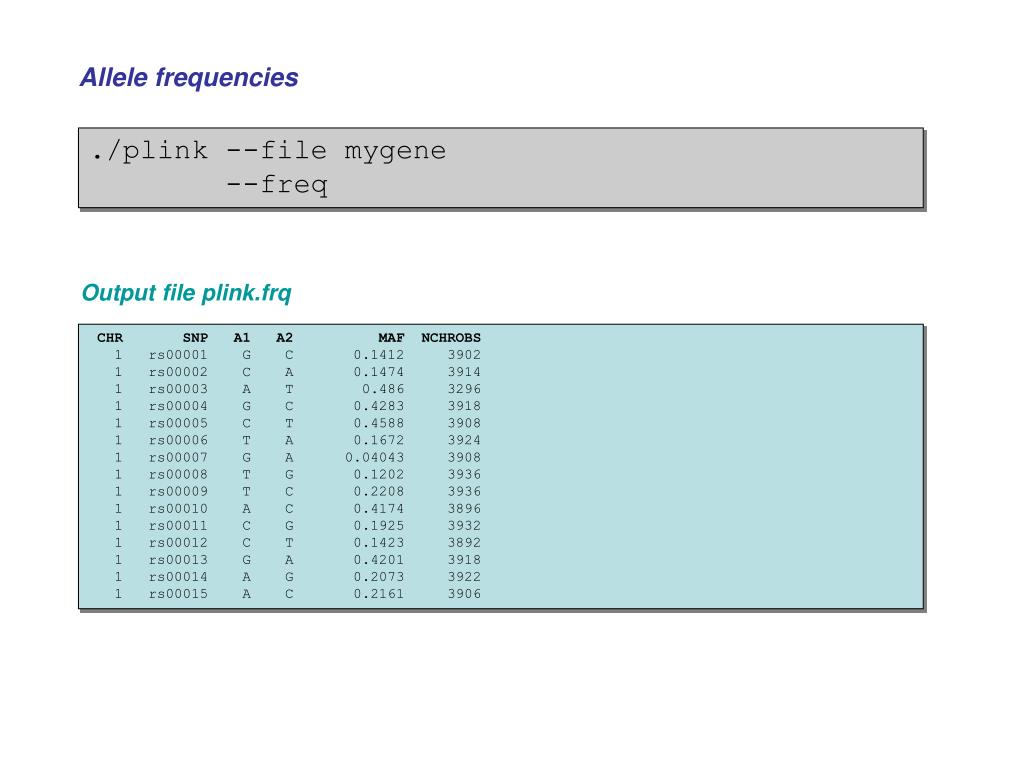The height and width of the screenshot is (768, 1024).
Task: Click NCHROBS value 3906
Action: [464, 594]
